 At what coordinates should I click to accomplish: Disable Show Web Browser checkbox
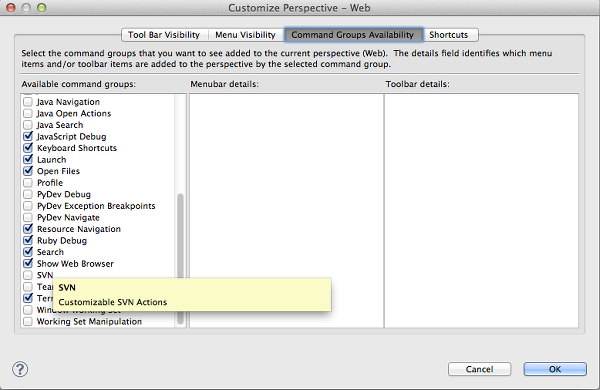pos(28,263)
